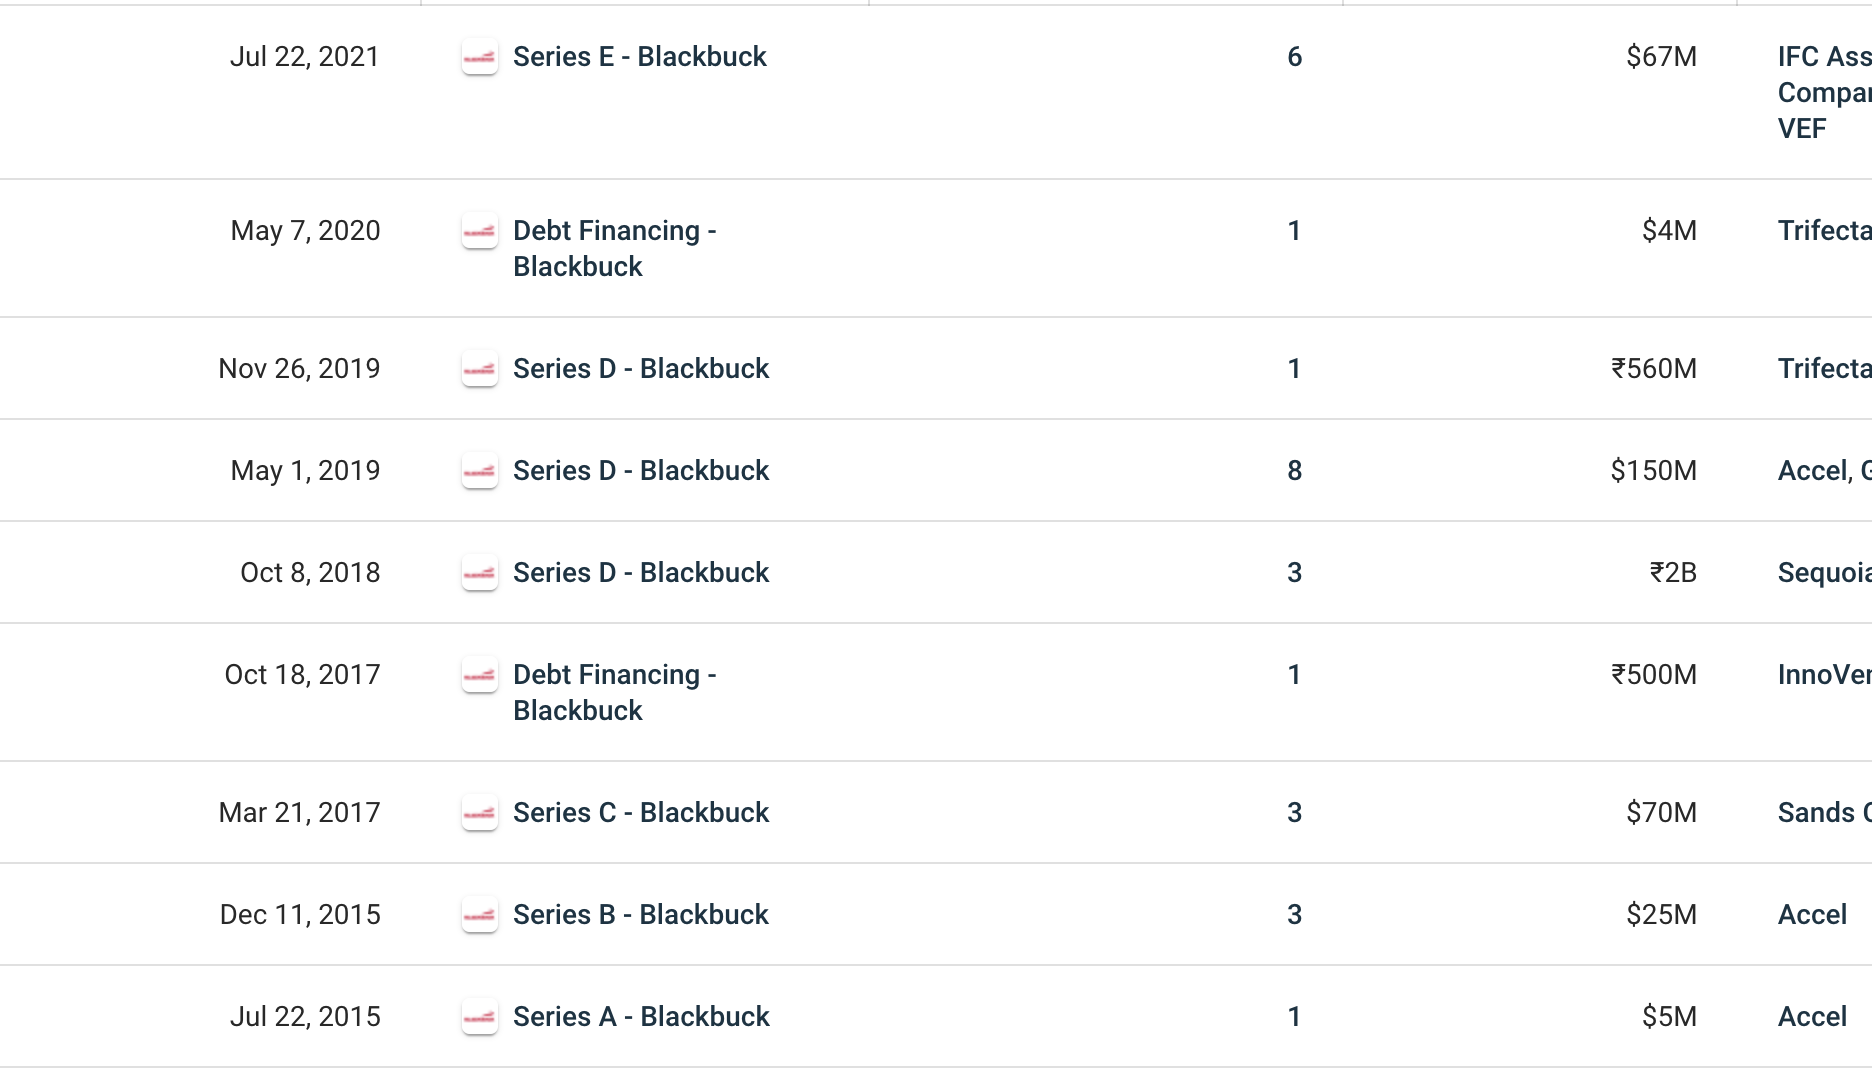The image size is (1872, 1090).
Task: Click Blackbuck logo in Oct 8, 2018 row
Action: coord(480,574)
